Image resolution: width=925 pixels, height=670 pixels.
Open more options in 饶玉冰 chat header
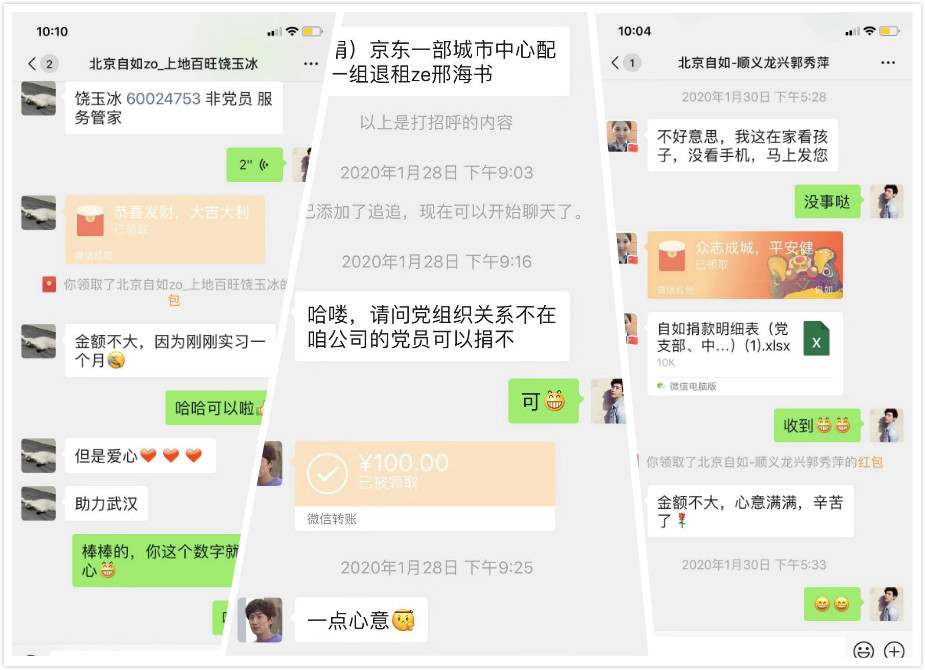311,63
